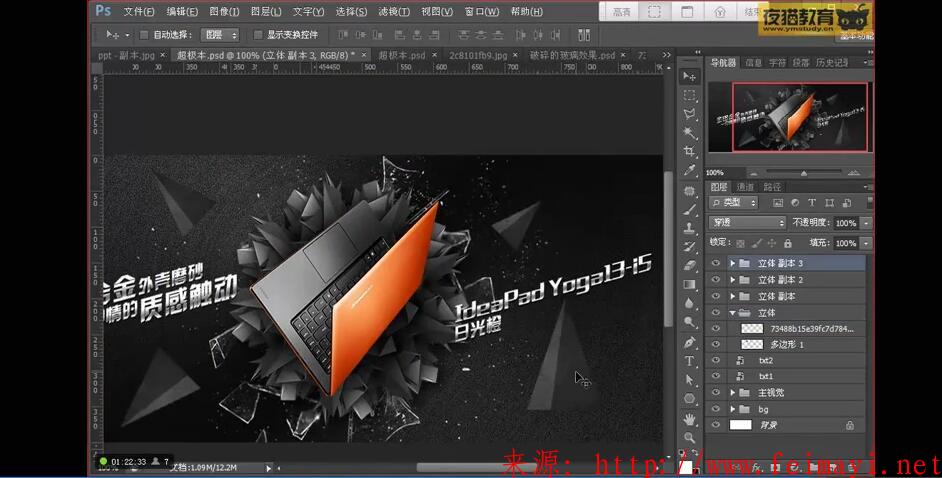The width and height of the screenshot is (942, 478).
Task: Select the Polygon shape tool
Action: pos(689,398)
